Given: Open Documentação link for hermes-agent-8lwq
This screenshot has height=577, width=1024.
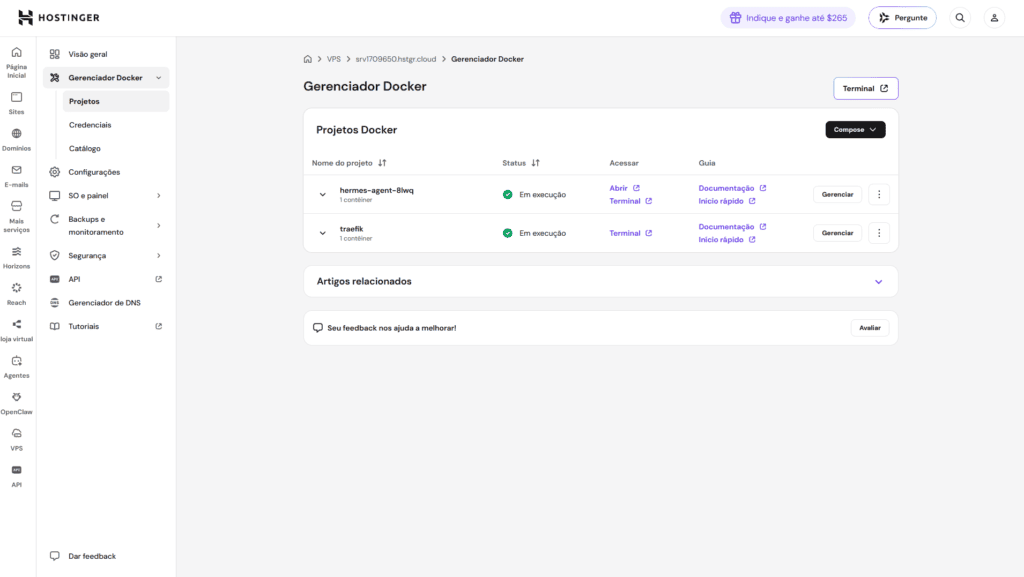Looking at the screenshot, I should 732,188.
